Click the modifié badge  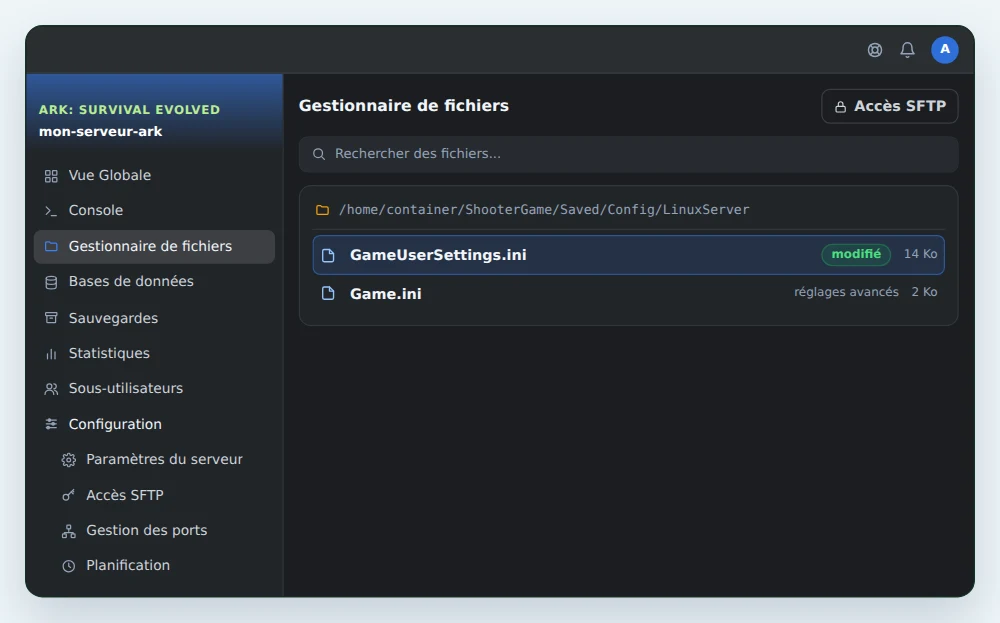[x=856, y=254]
